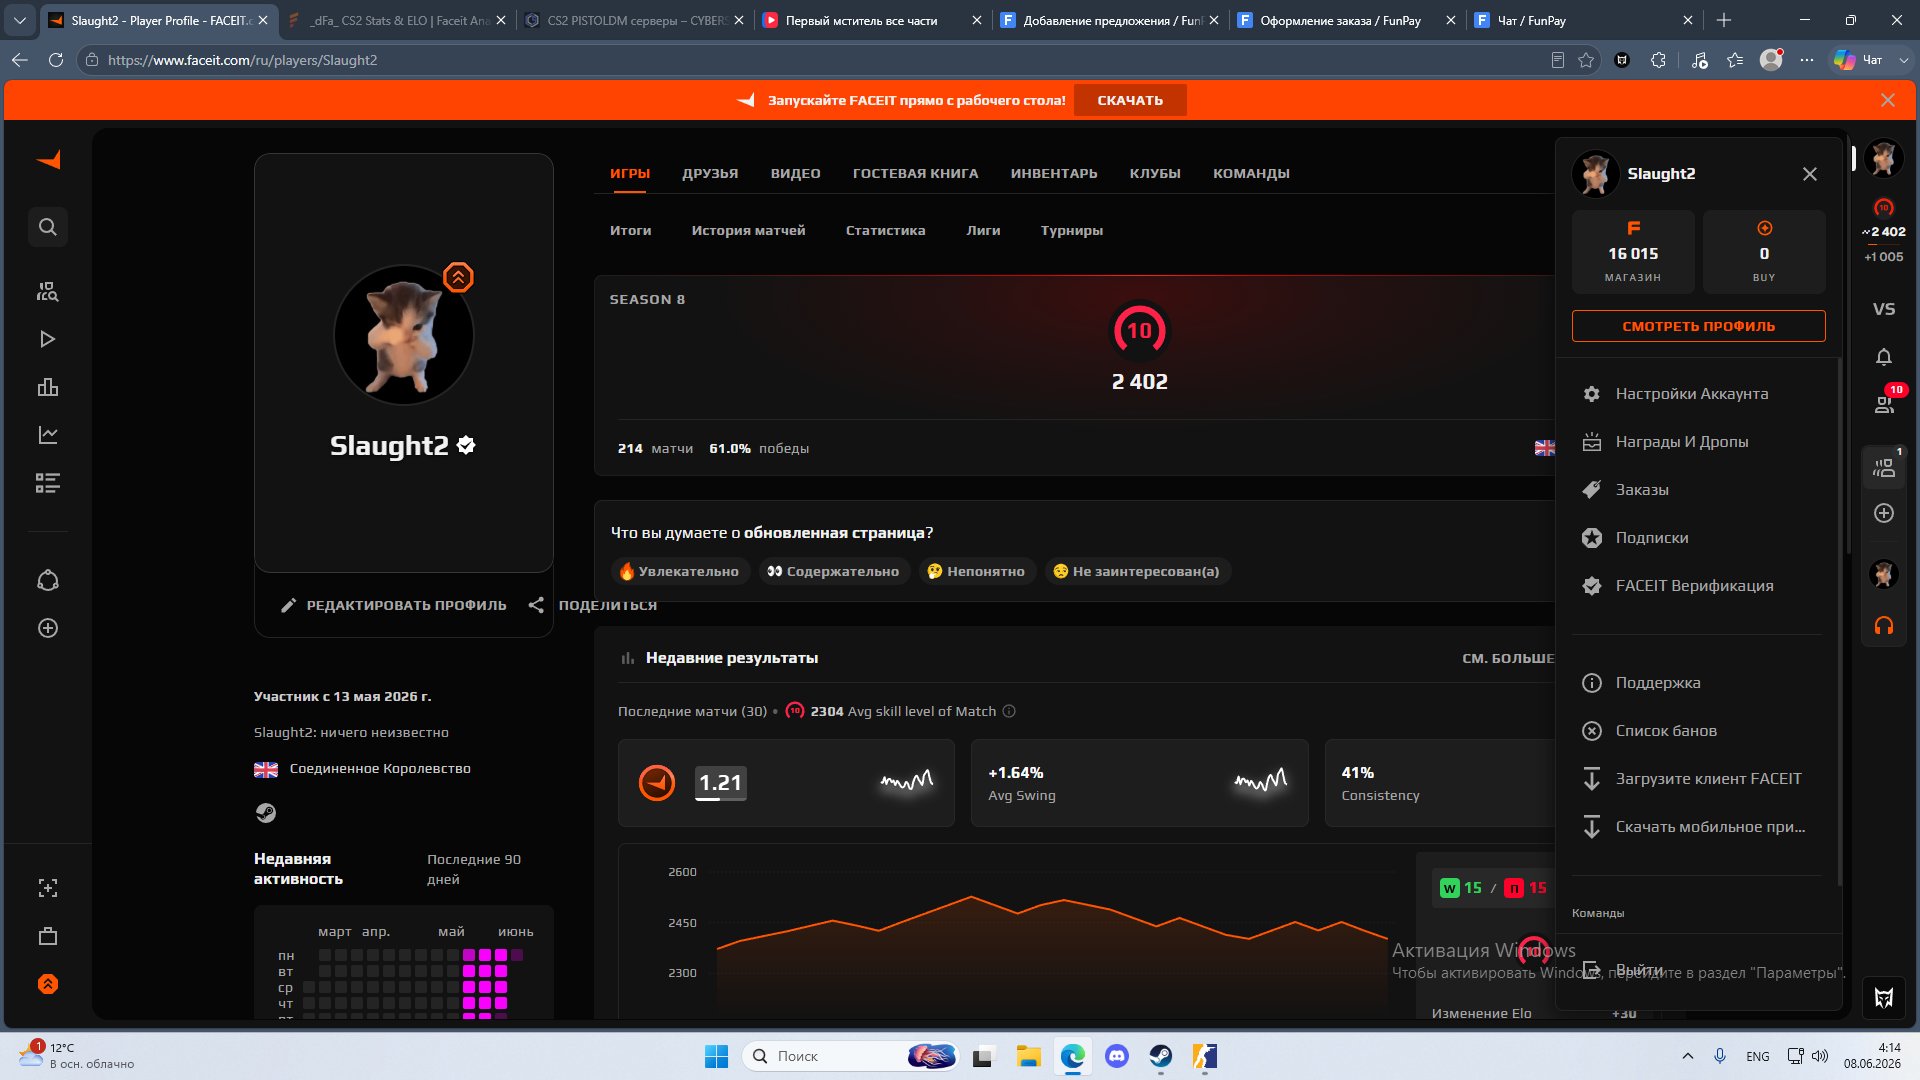
Task: Click the info icon near Avg skill level
Action: click(x=1009, y=711)
